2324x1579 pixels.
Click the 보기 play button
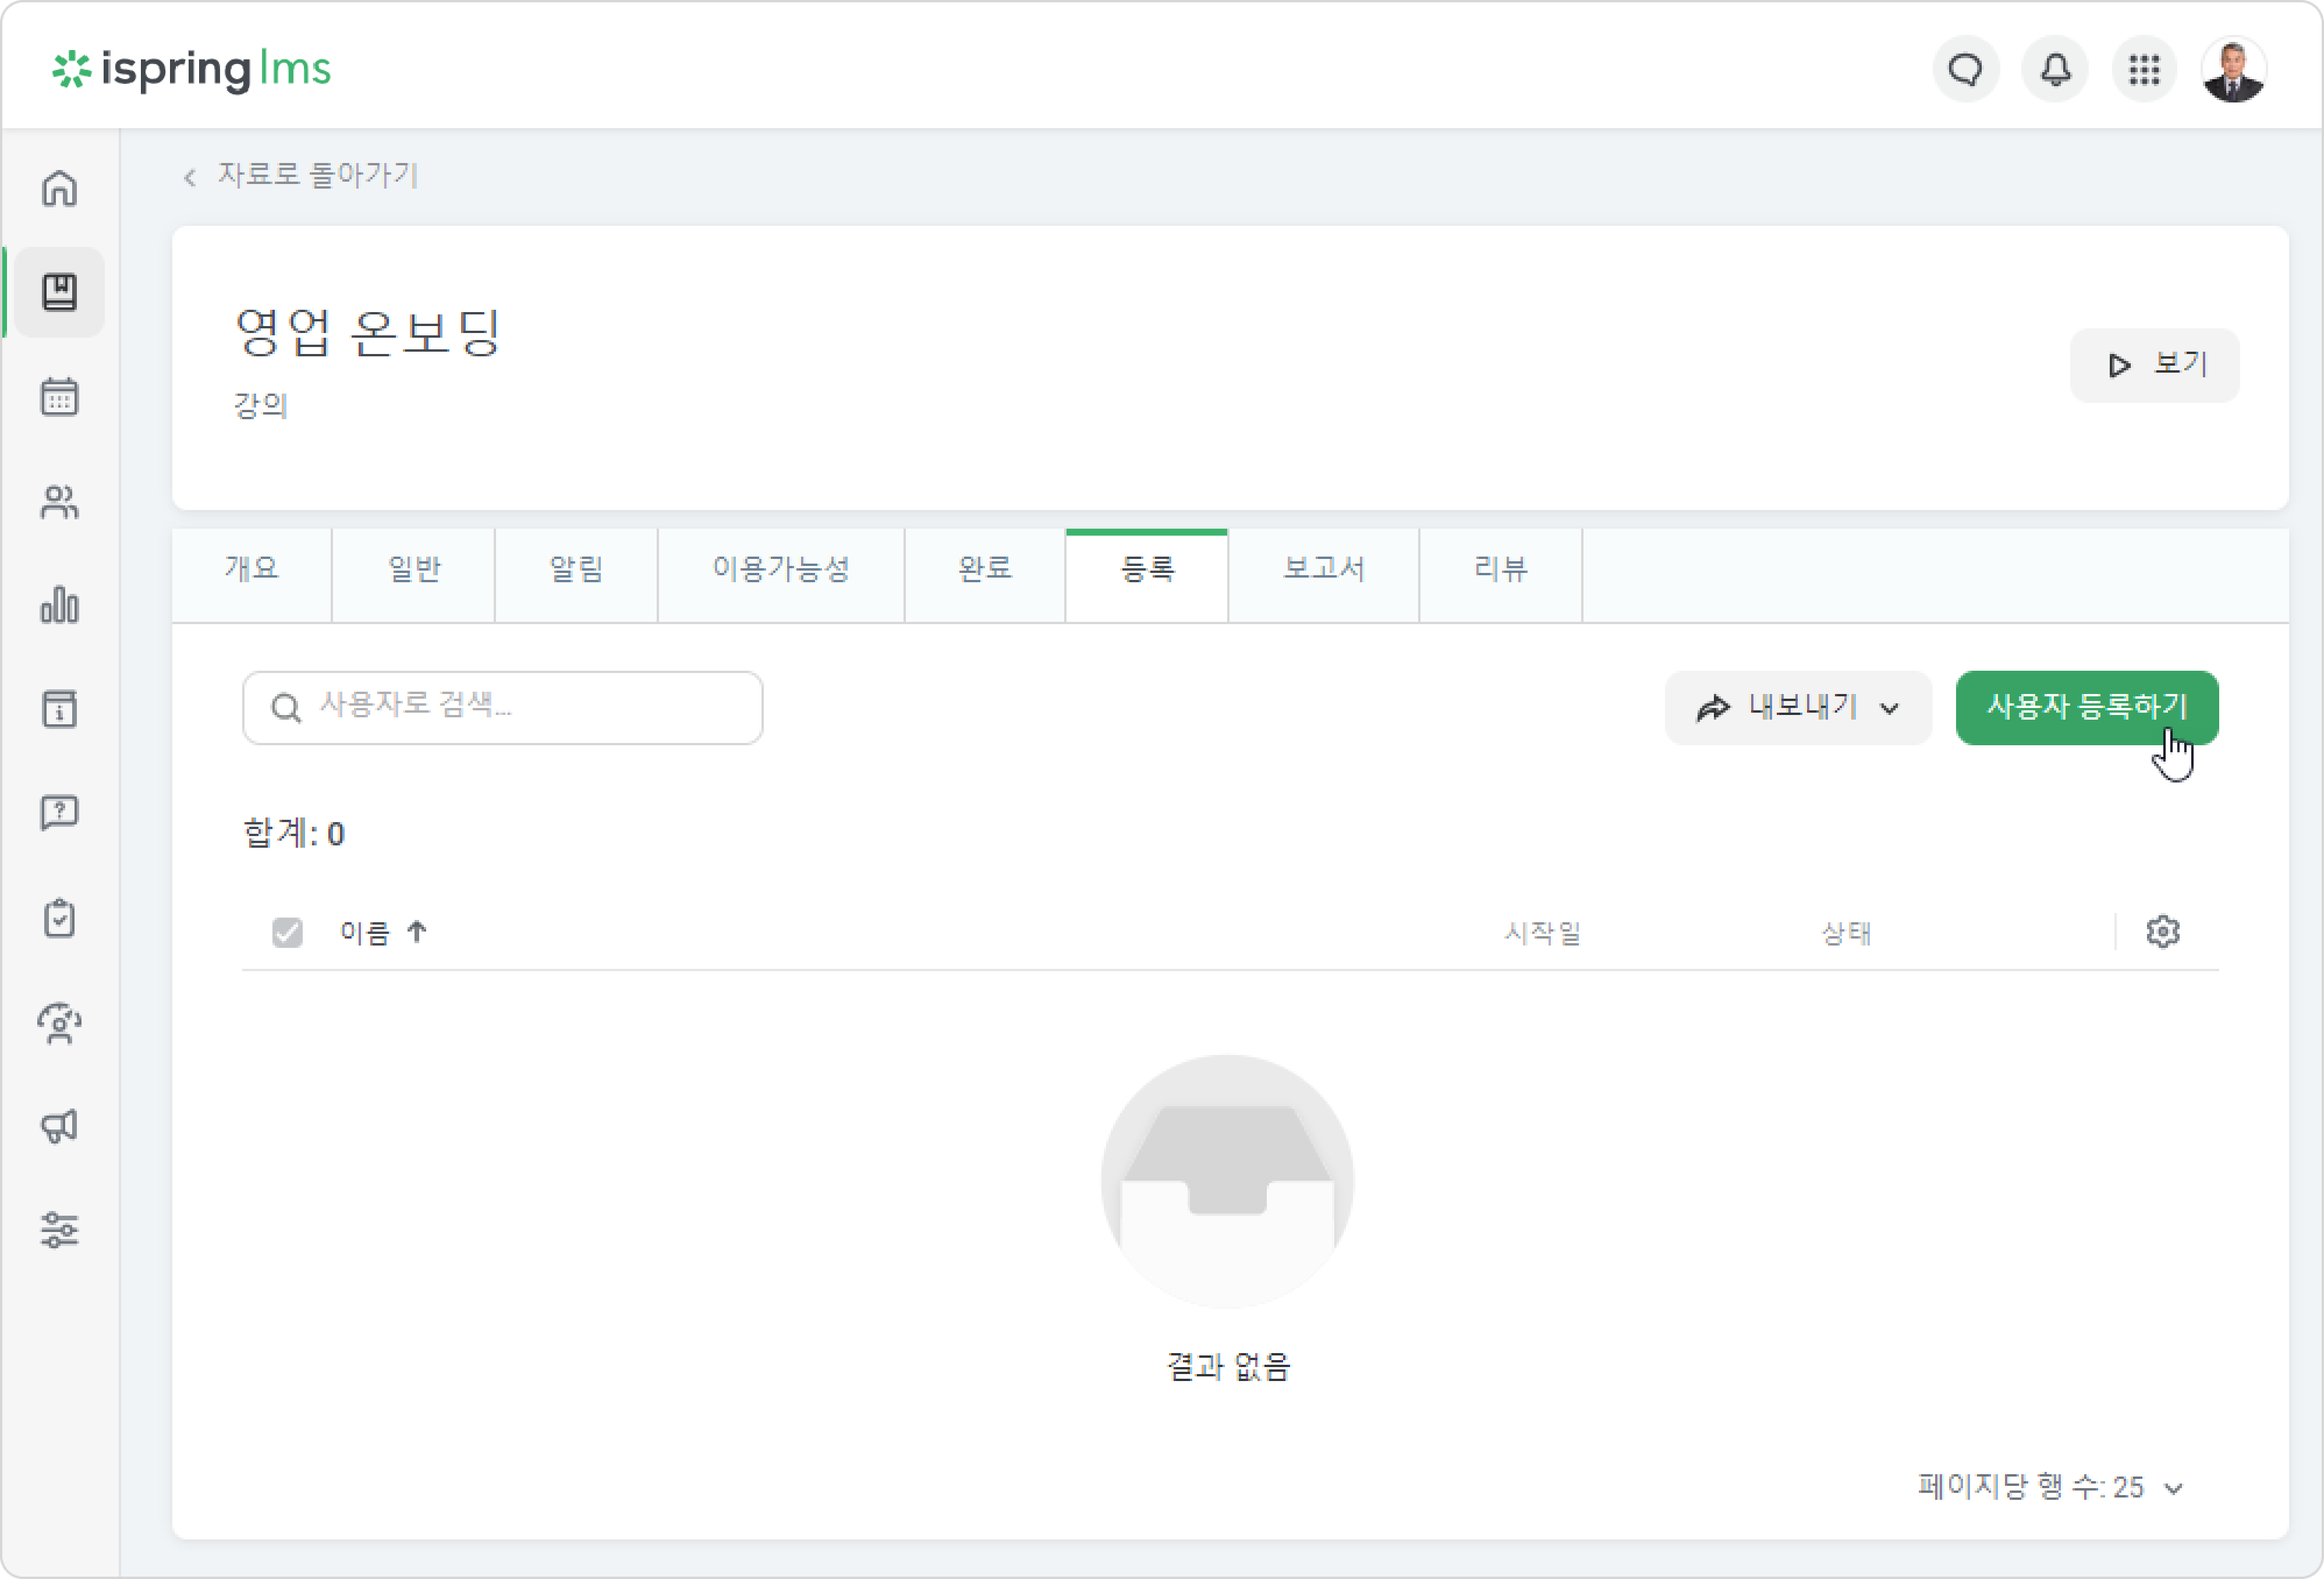pos(2154,365)
